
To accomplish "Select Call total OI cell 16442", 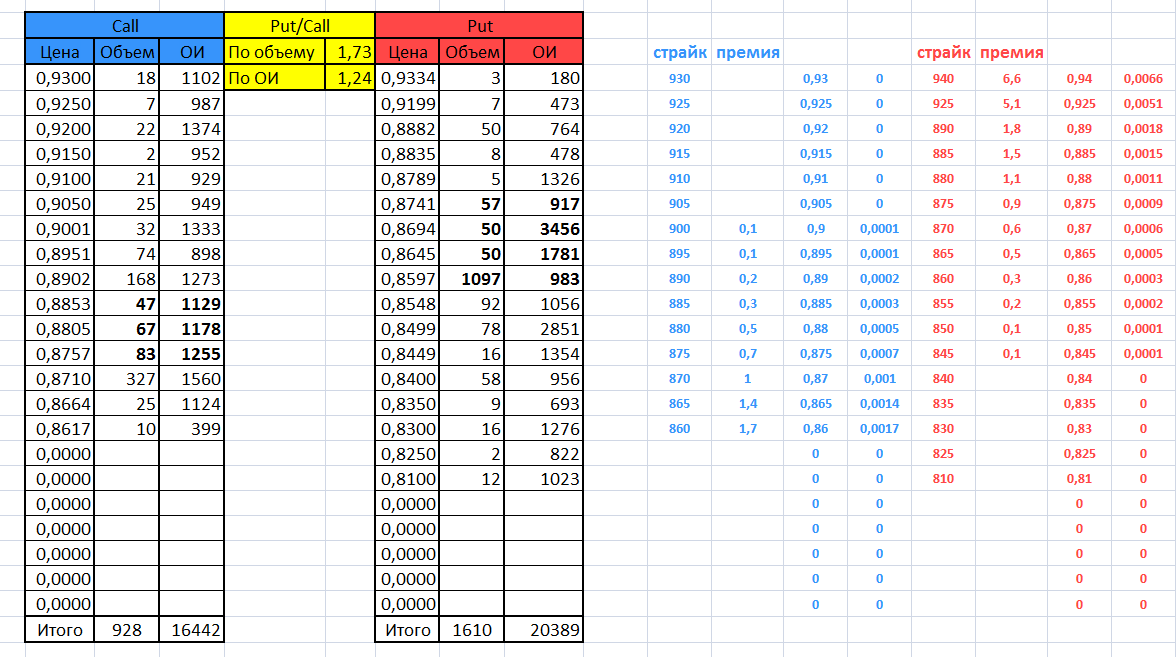I will [192, 630].
